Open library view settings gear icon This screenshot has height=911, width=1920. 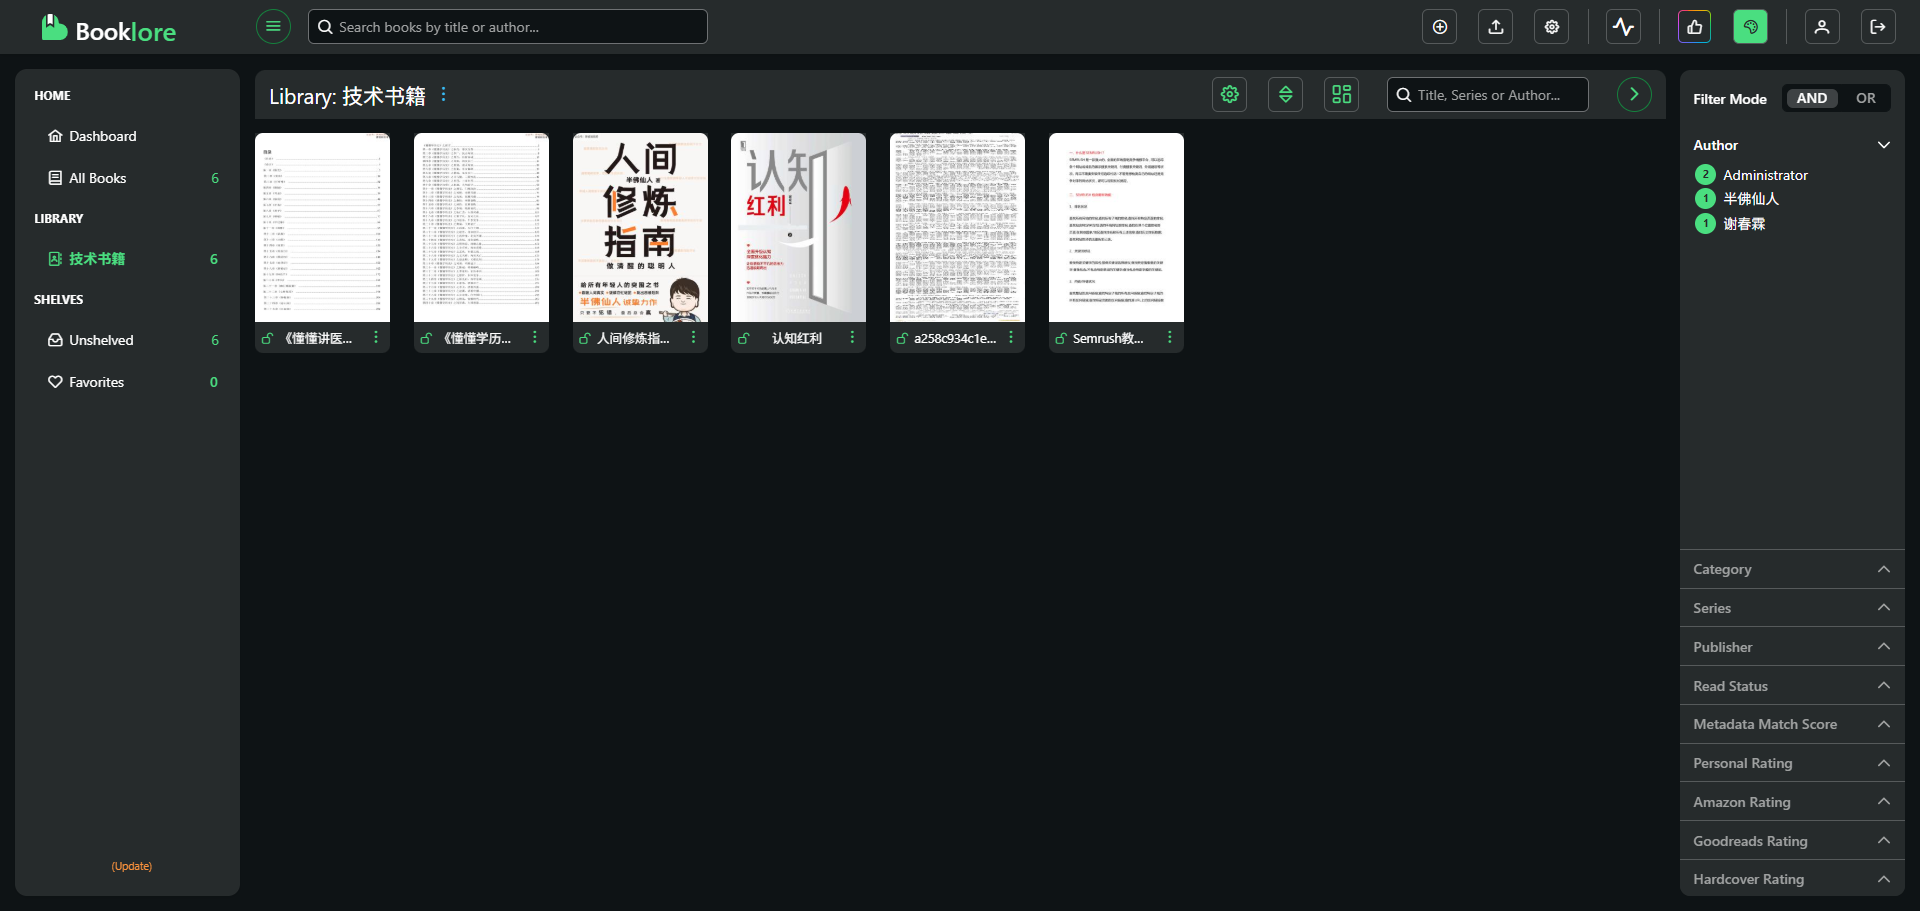1230,94
